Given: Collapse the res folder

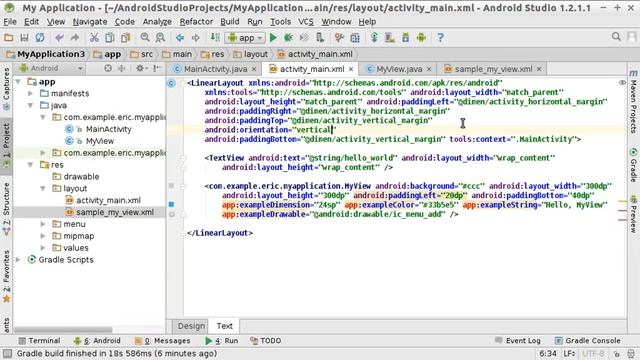Looking at the screenshot, I should [x=31, y=164].
